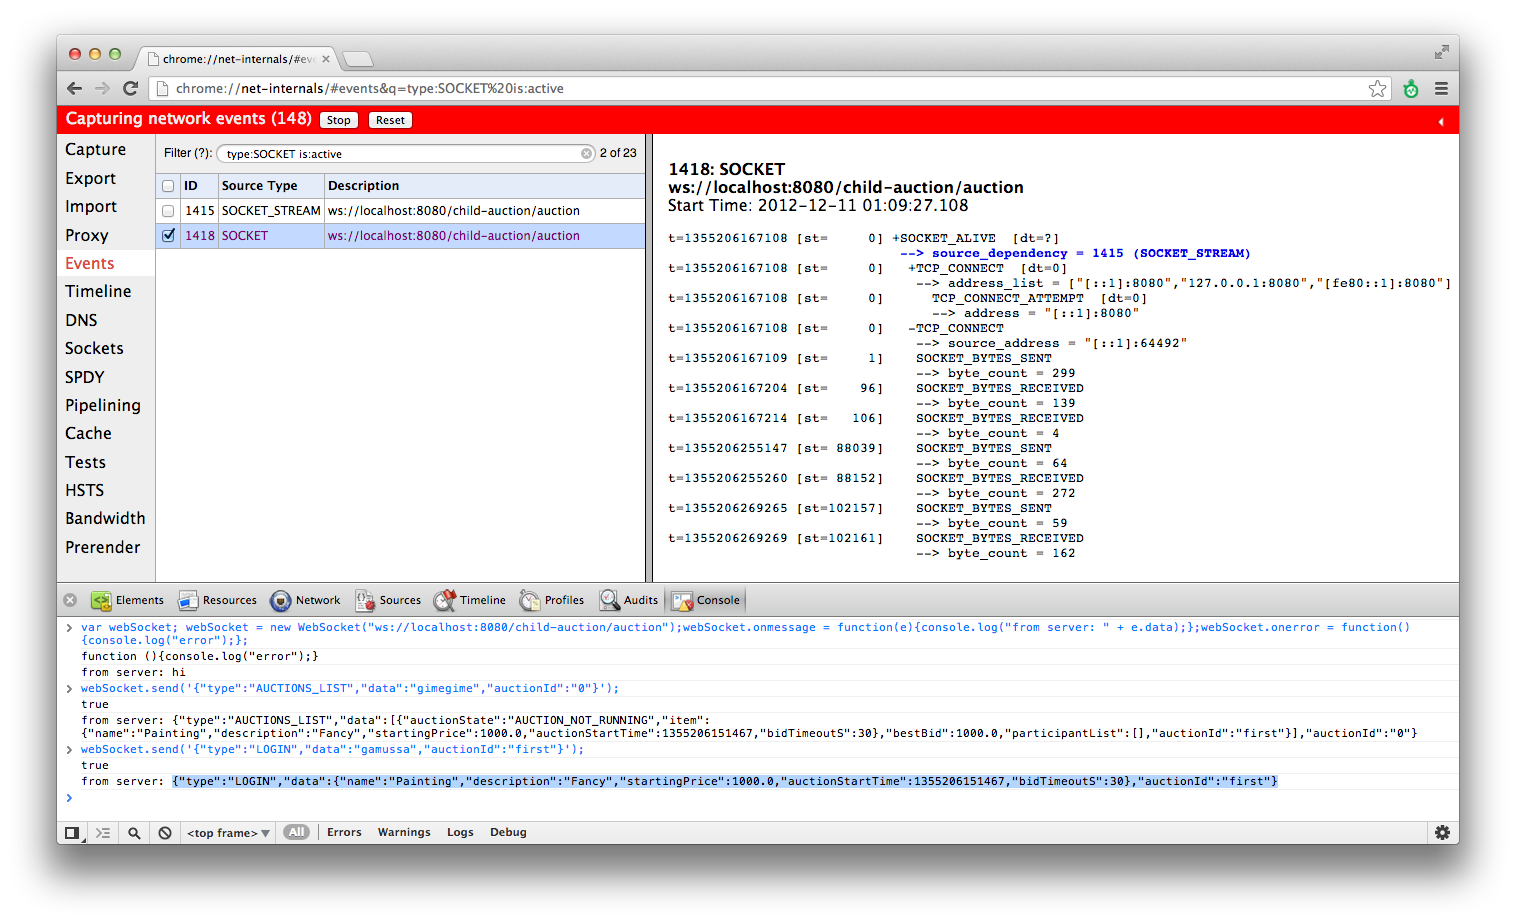
Task: Uncheck the box for event 1418 SOCKET
Action: [168, 236]
